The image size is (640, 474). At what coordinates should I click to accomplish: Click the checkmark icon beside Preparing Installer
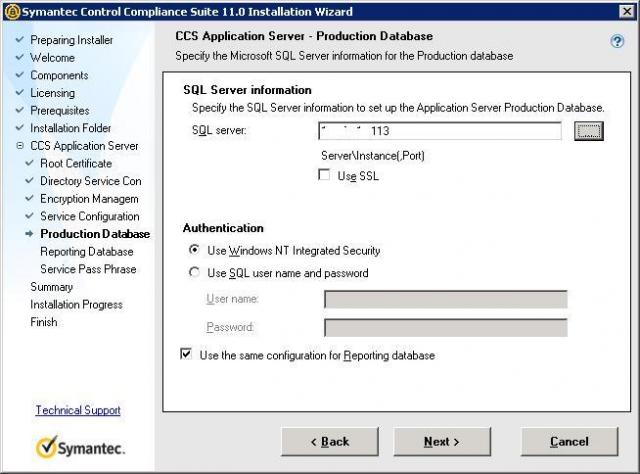(19, 39)
